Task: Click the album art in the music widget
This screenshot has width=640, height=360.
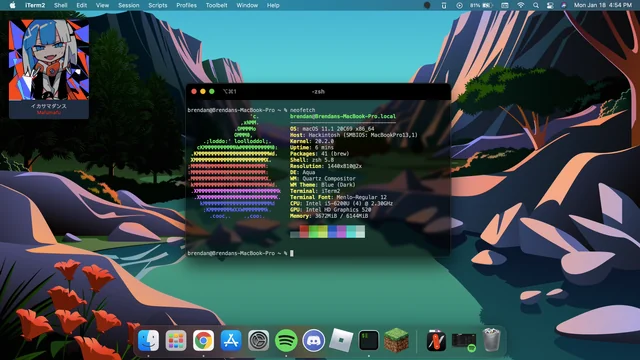Action: pyautogui.click(x=49, y=60)
